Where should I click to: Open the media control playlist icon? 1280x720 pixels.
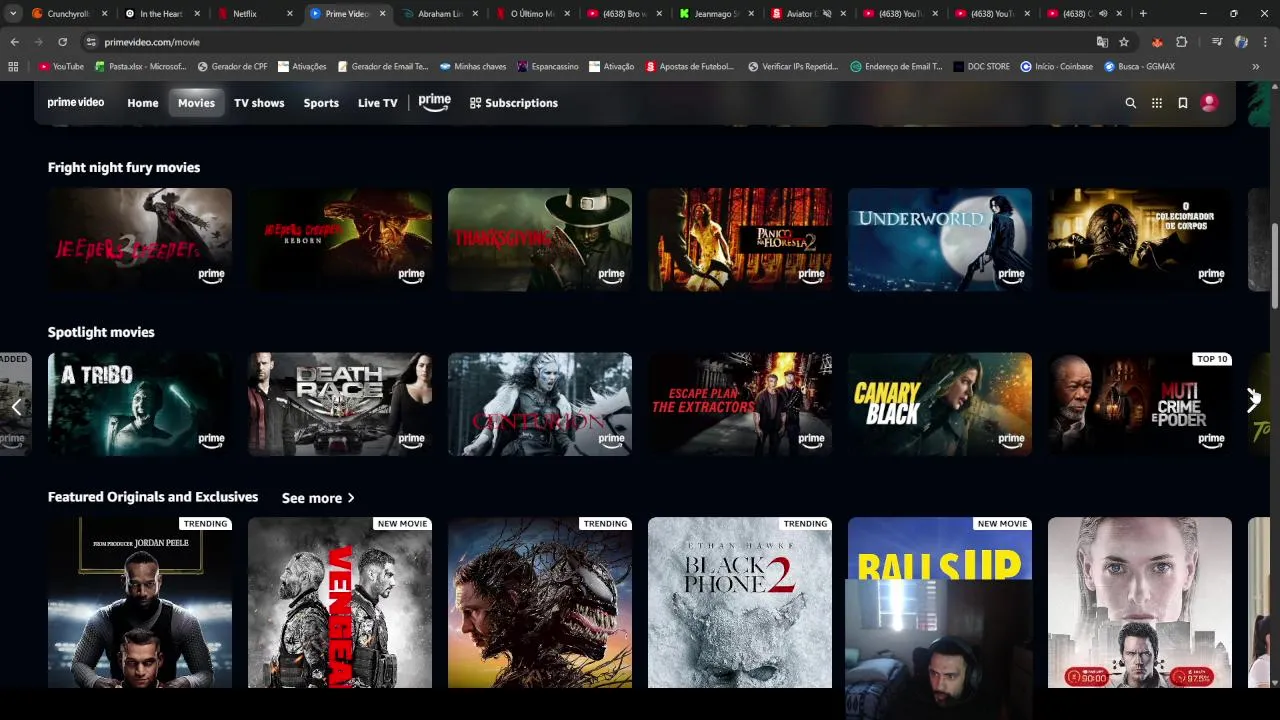[1217, 42]
